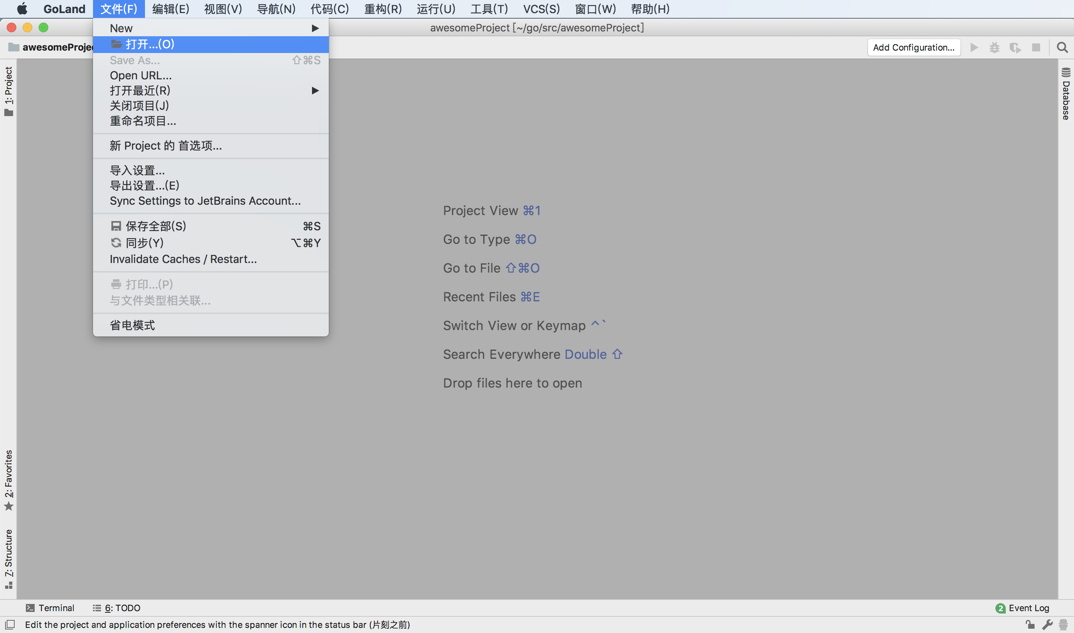The width and height of the screenshot is (1074, 633).
Task: Toggle 省电模式 power save mode
Action: (x=211, y=325)
